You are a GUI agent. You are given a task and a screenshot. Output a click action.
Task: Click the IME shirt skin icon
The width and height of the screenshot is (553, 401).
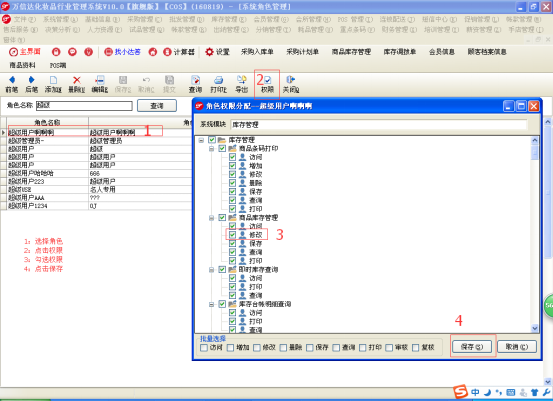coord(534,392)
